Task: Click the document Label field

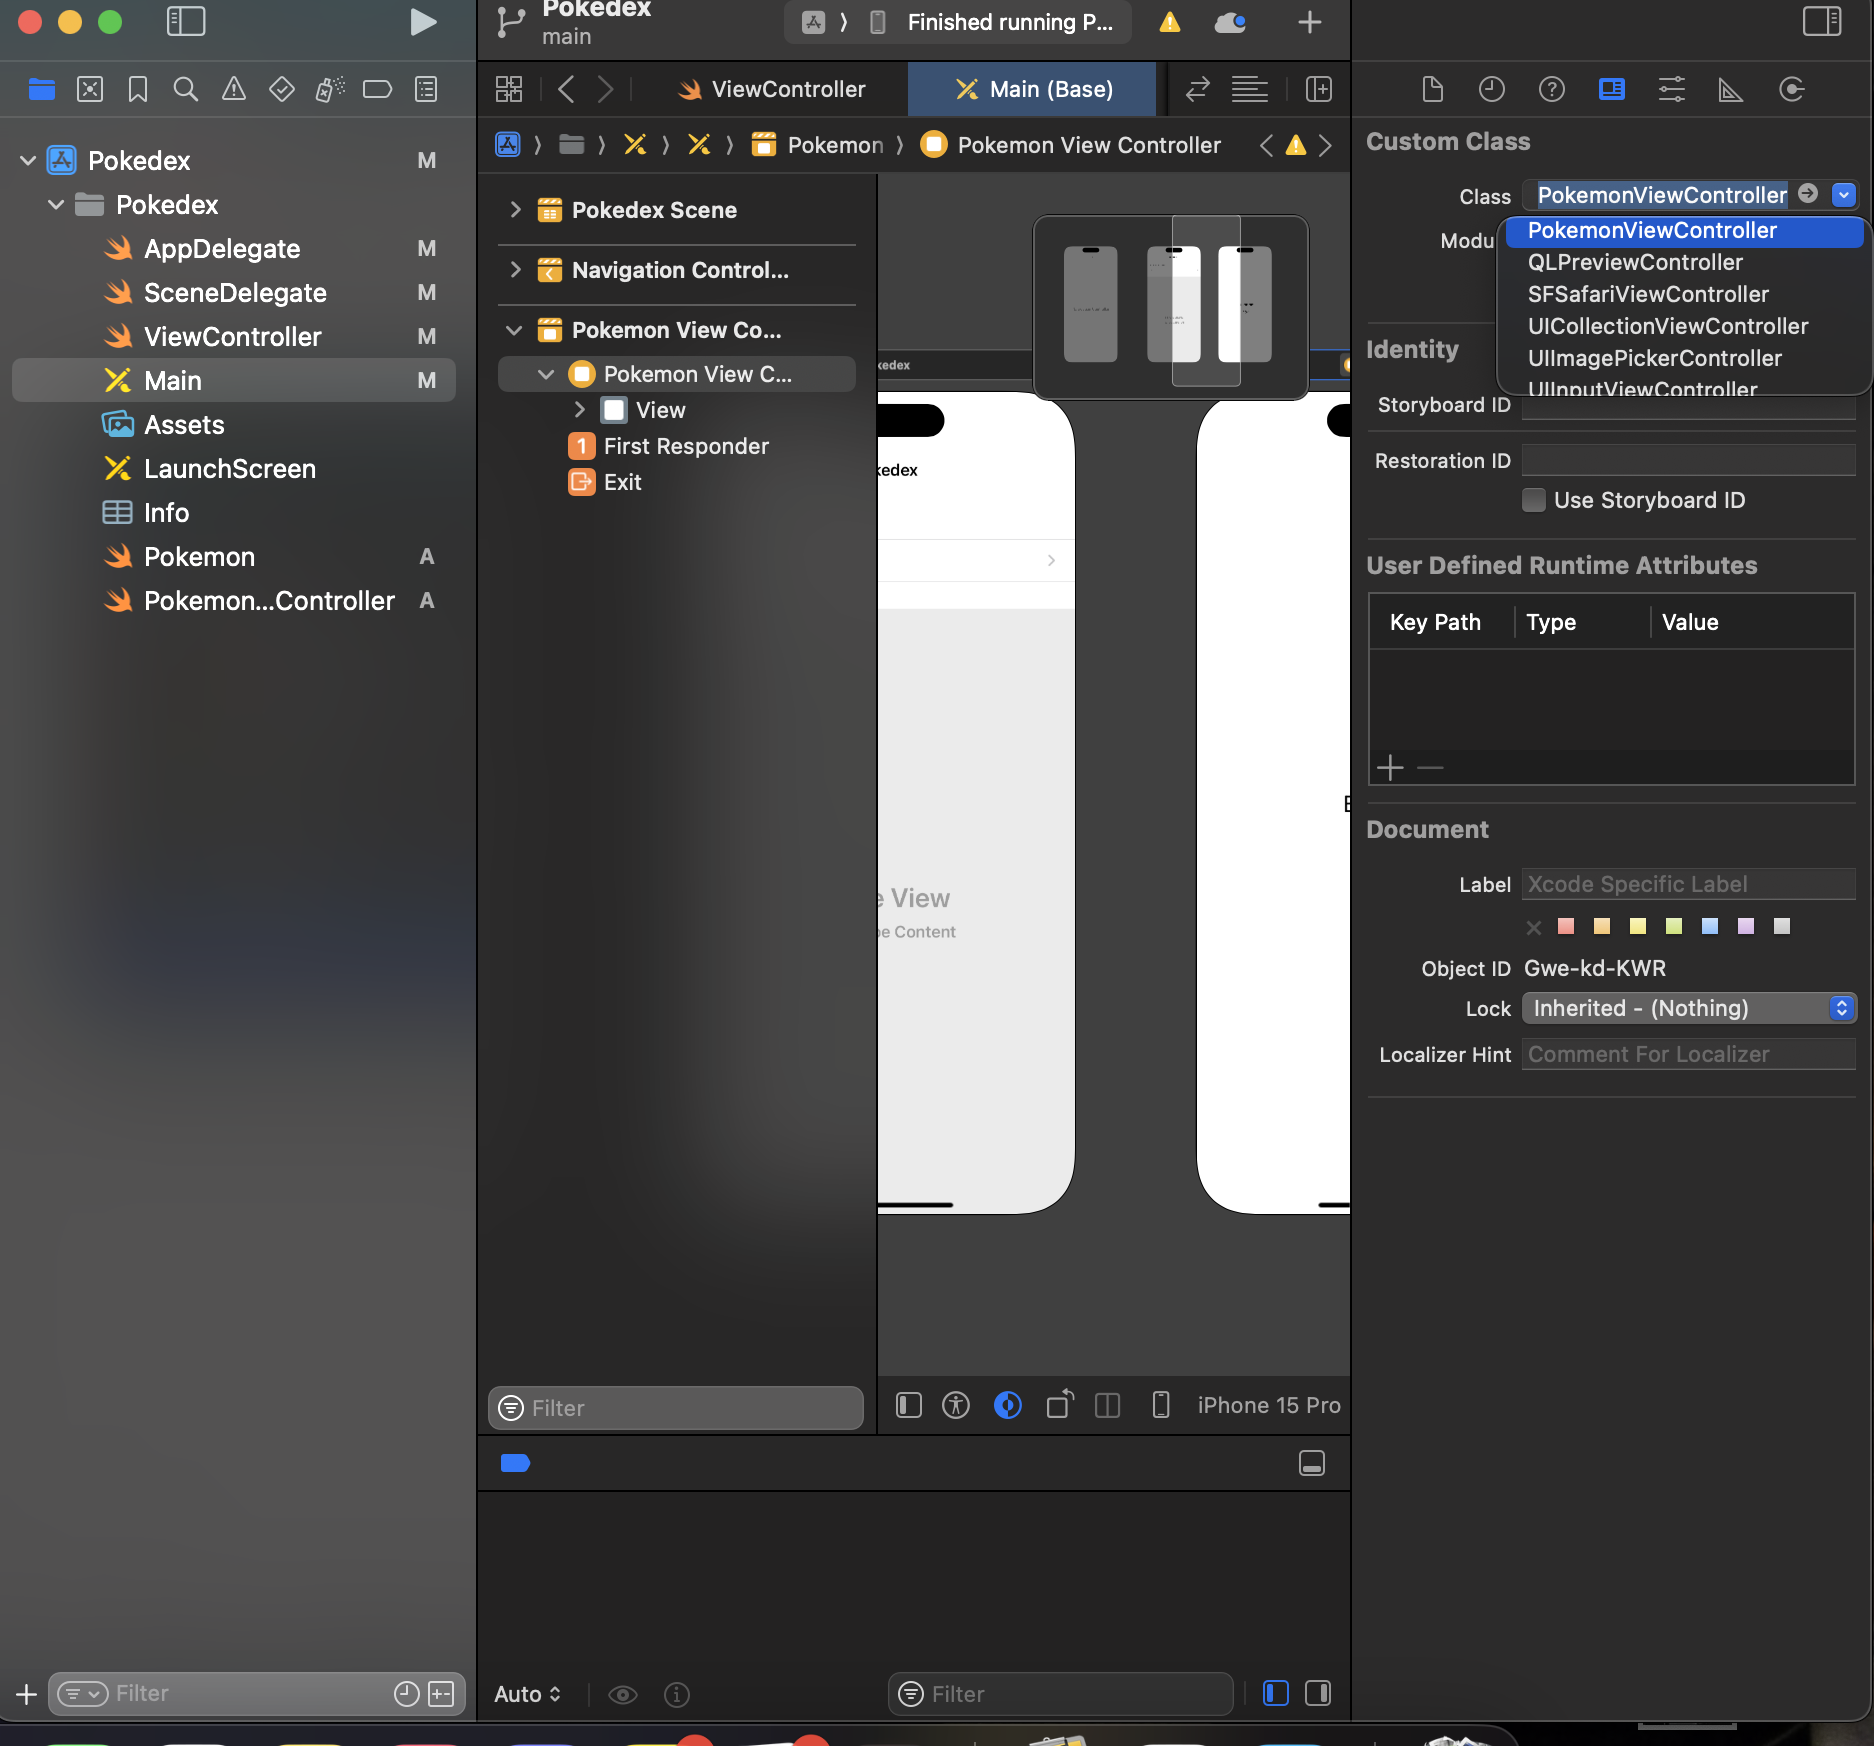Action: point(1688,884)
